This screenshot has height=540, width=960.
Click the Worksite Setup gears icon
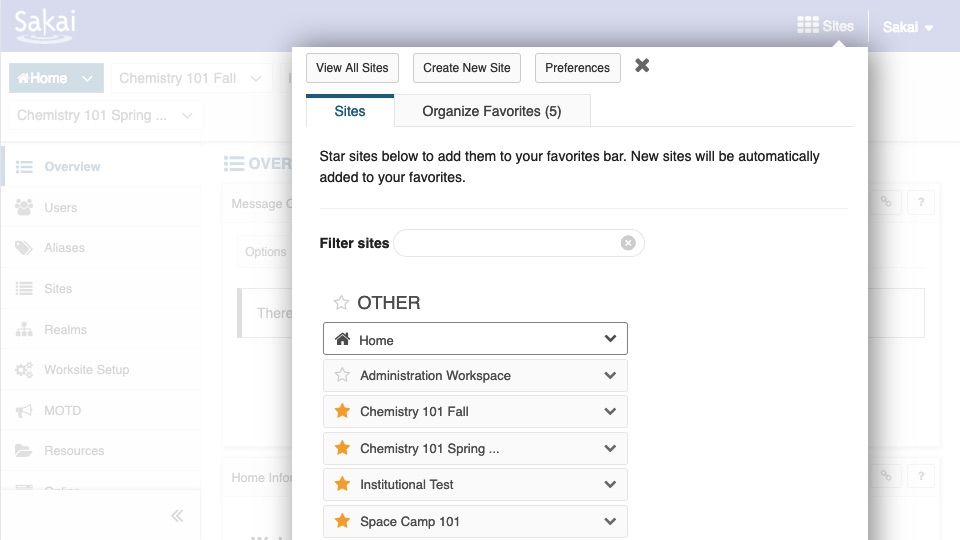pos(24,370)
